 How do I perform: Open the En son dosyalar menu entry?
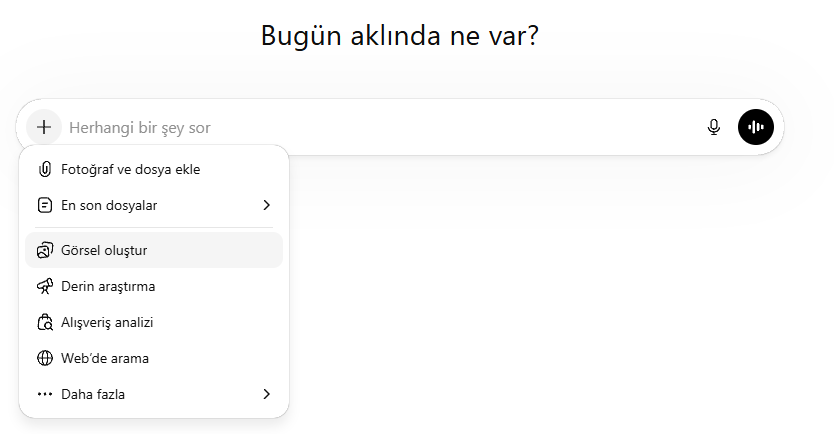point(109,205)
